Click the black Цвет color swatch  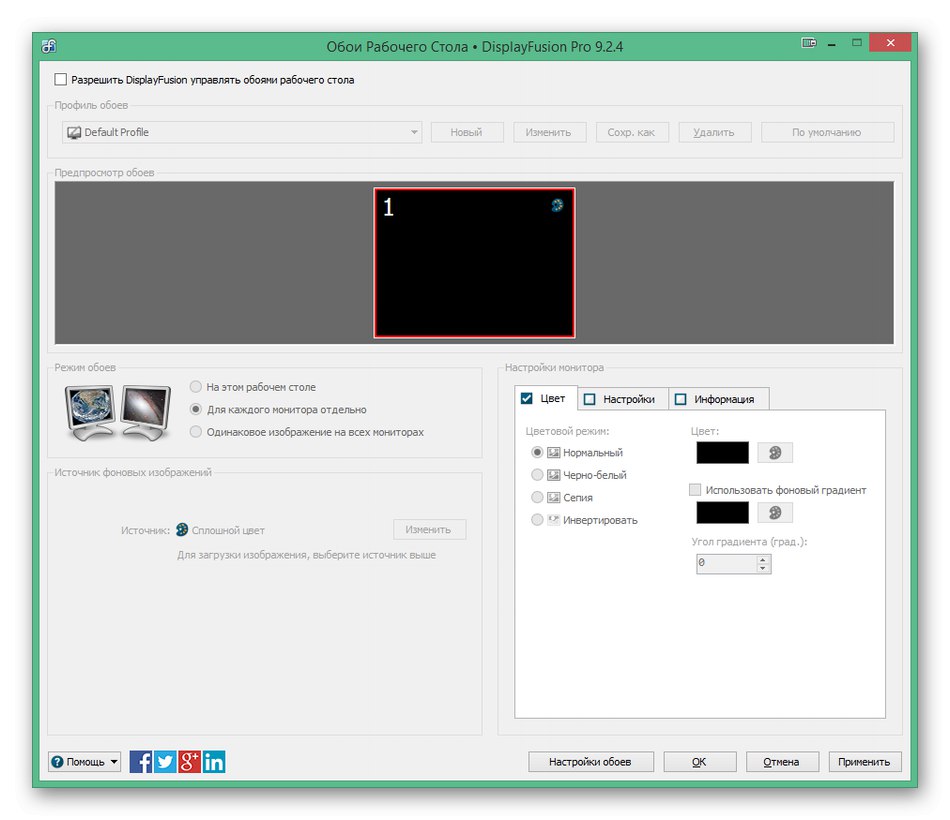722,453
